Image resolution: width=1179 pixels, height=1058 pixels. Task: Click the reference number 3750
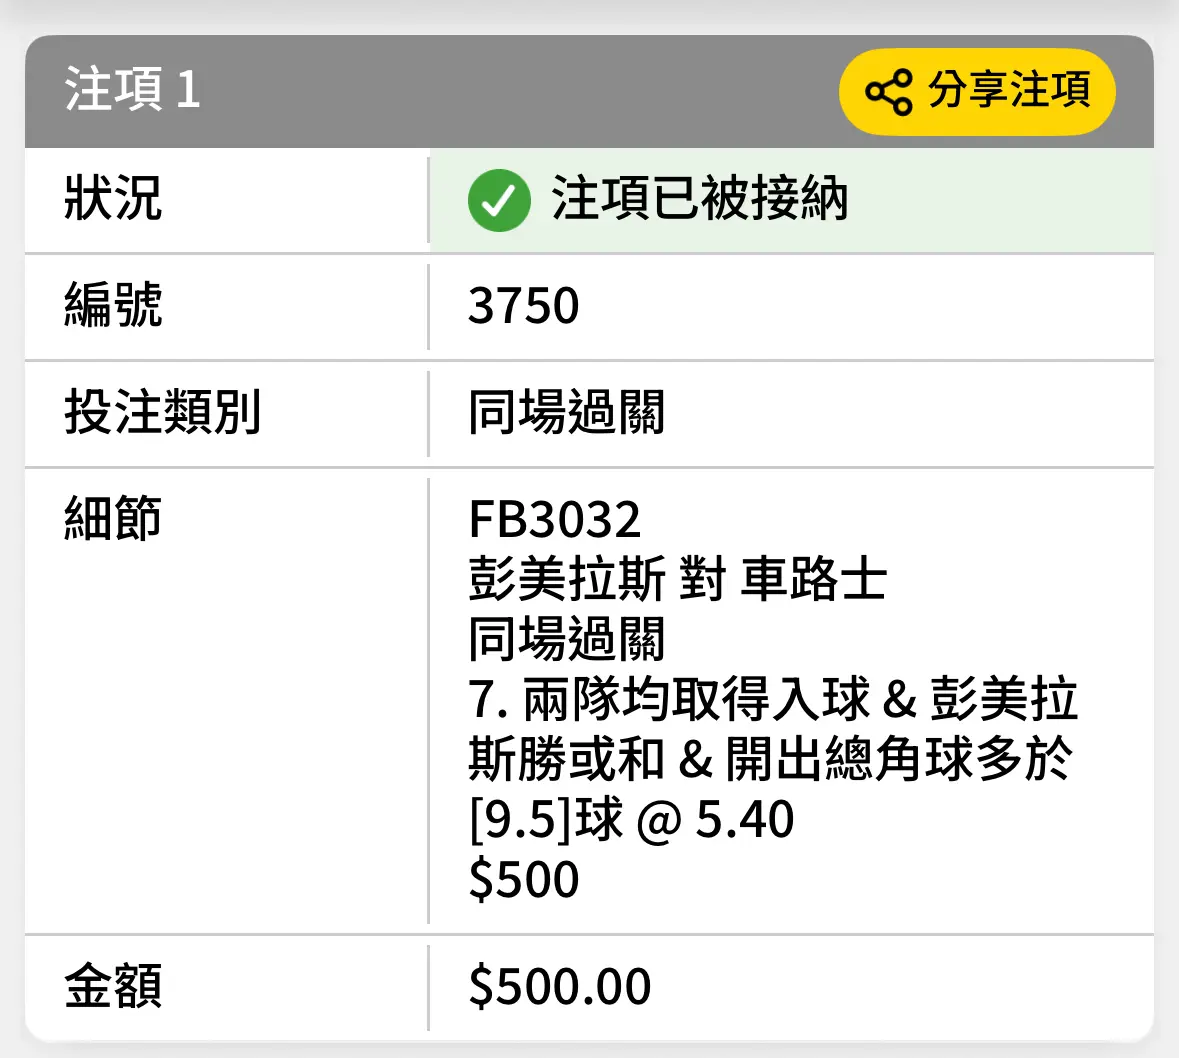523,306
